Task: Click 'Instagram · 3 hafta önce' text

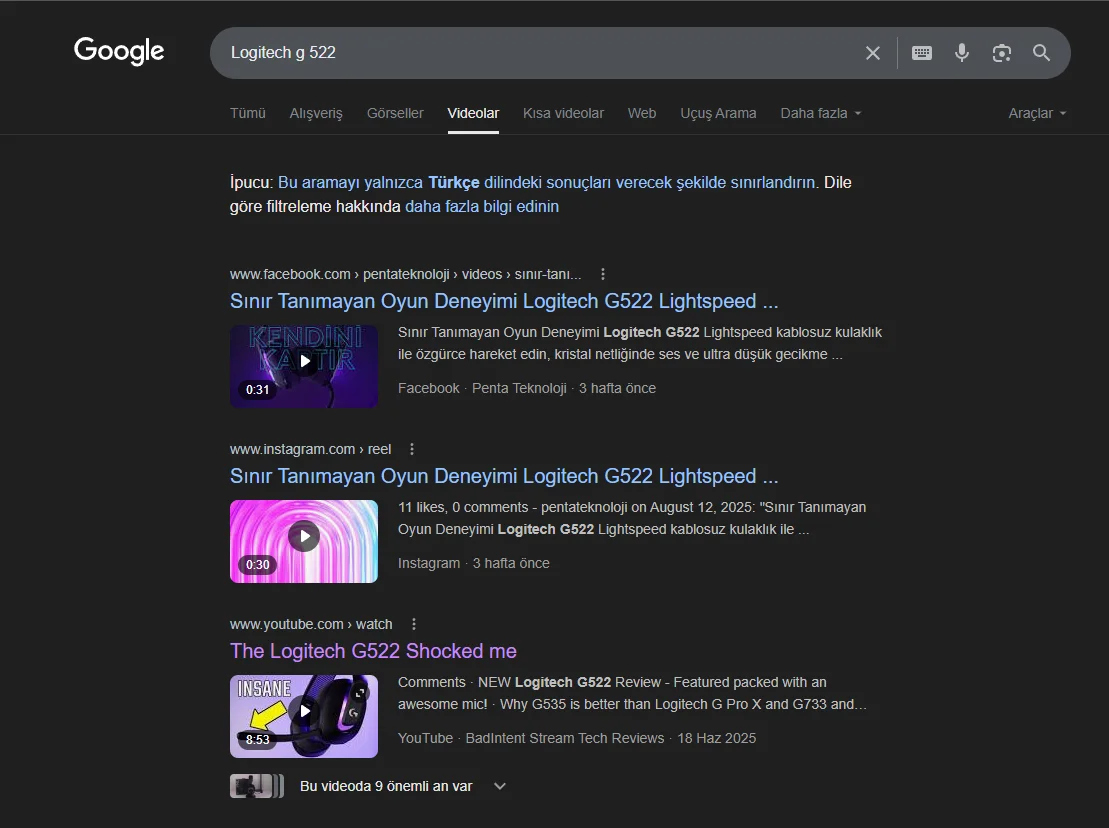Action: coord(473,564)
